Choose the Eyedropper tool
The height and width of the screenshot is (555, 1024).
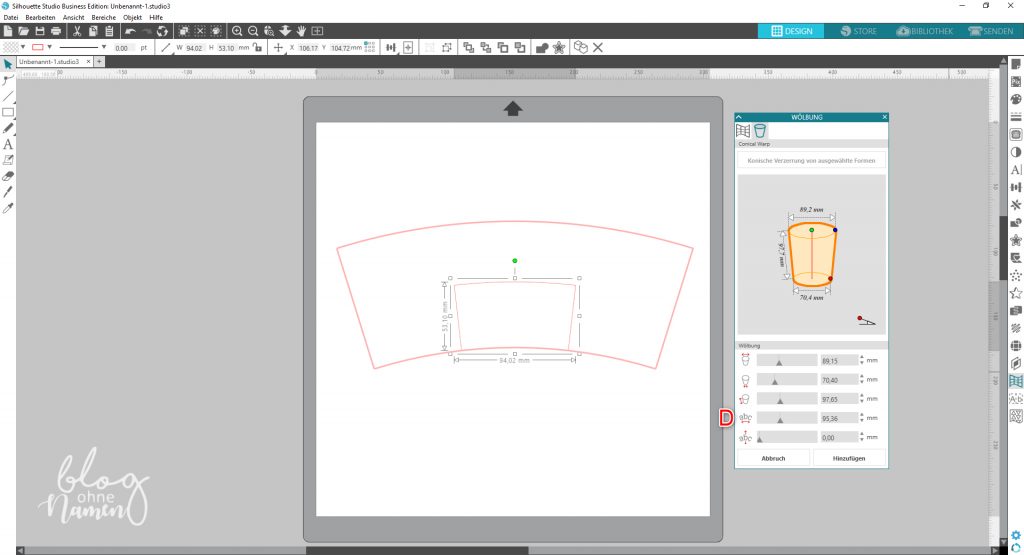8,207
